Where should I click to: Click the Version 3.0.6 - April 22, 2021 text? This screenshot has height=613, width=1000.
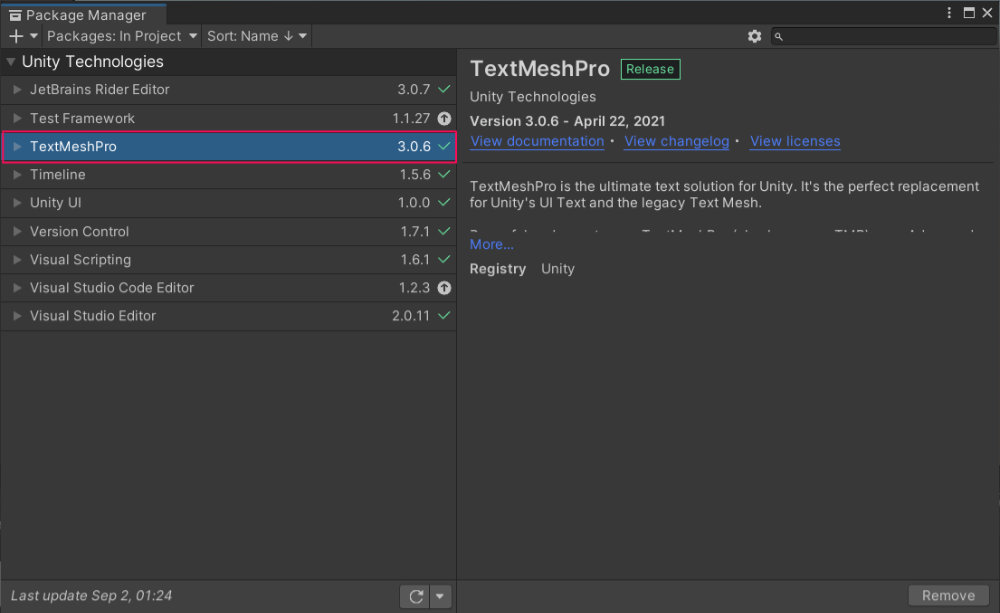(568, 121)
